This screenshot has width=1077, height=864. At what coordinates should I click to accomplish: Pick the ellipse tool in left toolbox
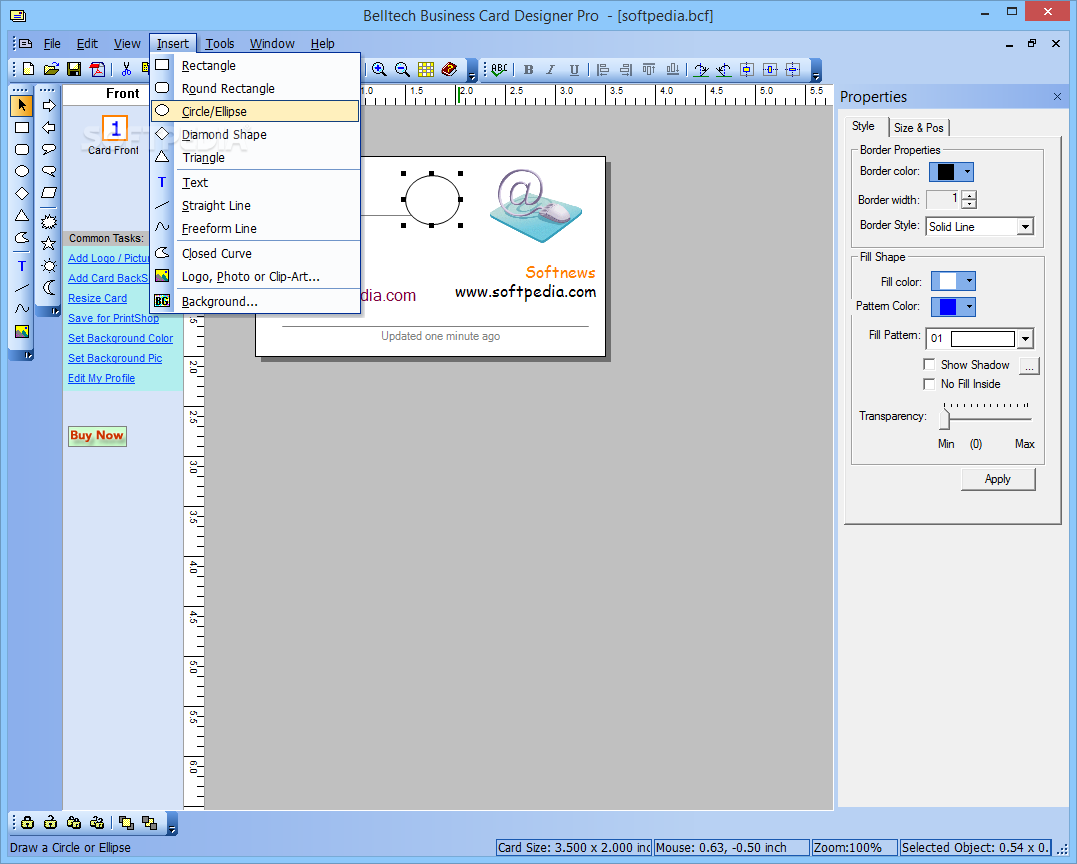pos(22,172)
